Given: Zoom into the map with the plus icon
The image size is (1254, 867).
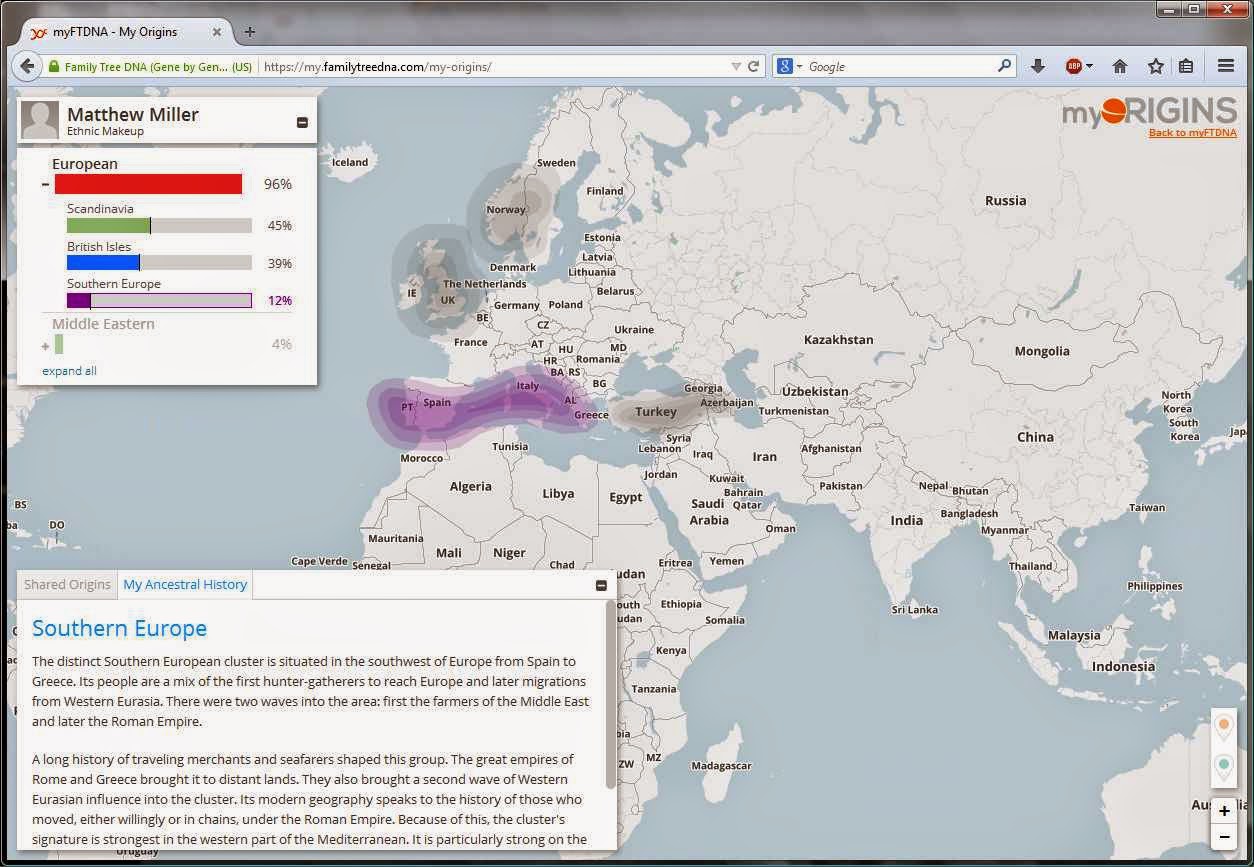Looking at the screenshot, I should coord(1224,811).
